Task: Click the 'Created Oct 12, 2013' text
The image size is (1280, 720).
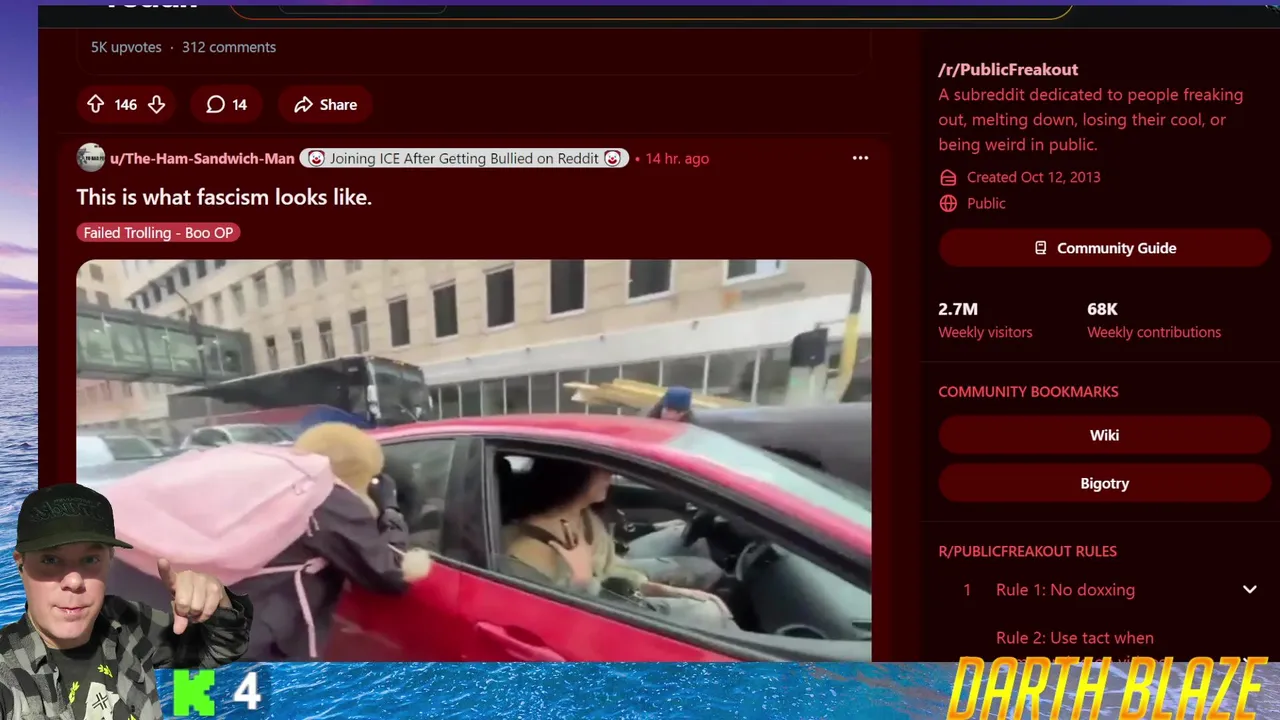Action: tap(1033, 177)
